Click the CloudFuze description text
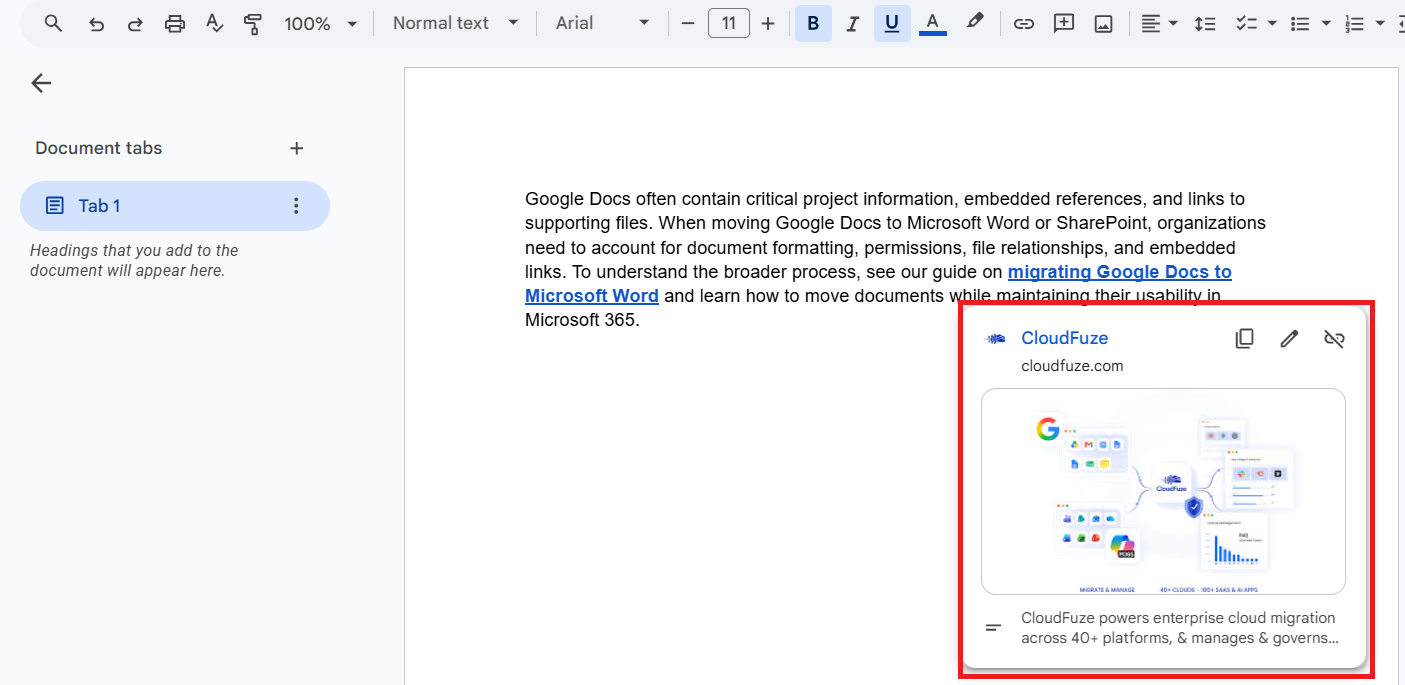Image resolution: width=1405 pixels, height=685 pixels. pyautogui.click(x=1180, y=628)
